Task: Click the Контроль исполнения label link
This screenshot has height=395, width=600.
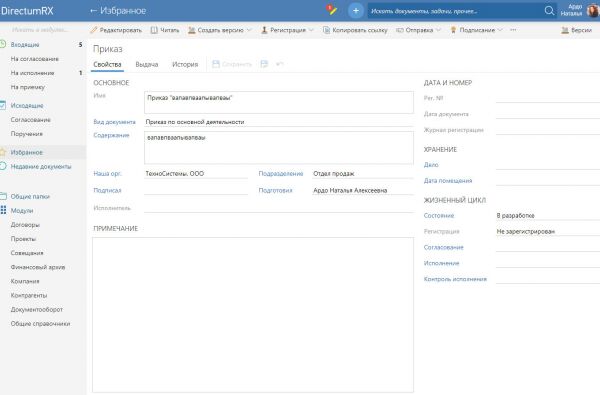Action: coord(455,279)
